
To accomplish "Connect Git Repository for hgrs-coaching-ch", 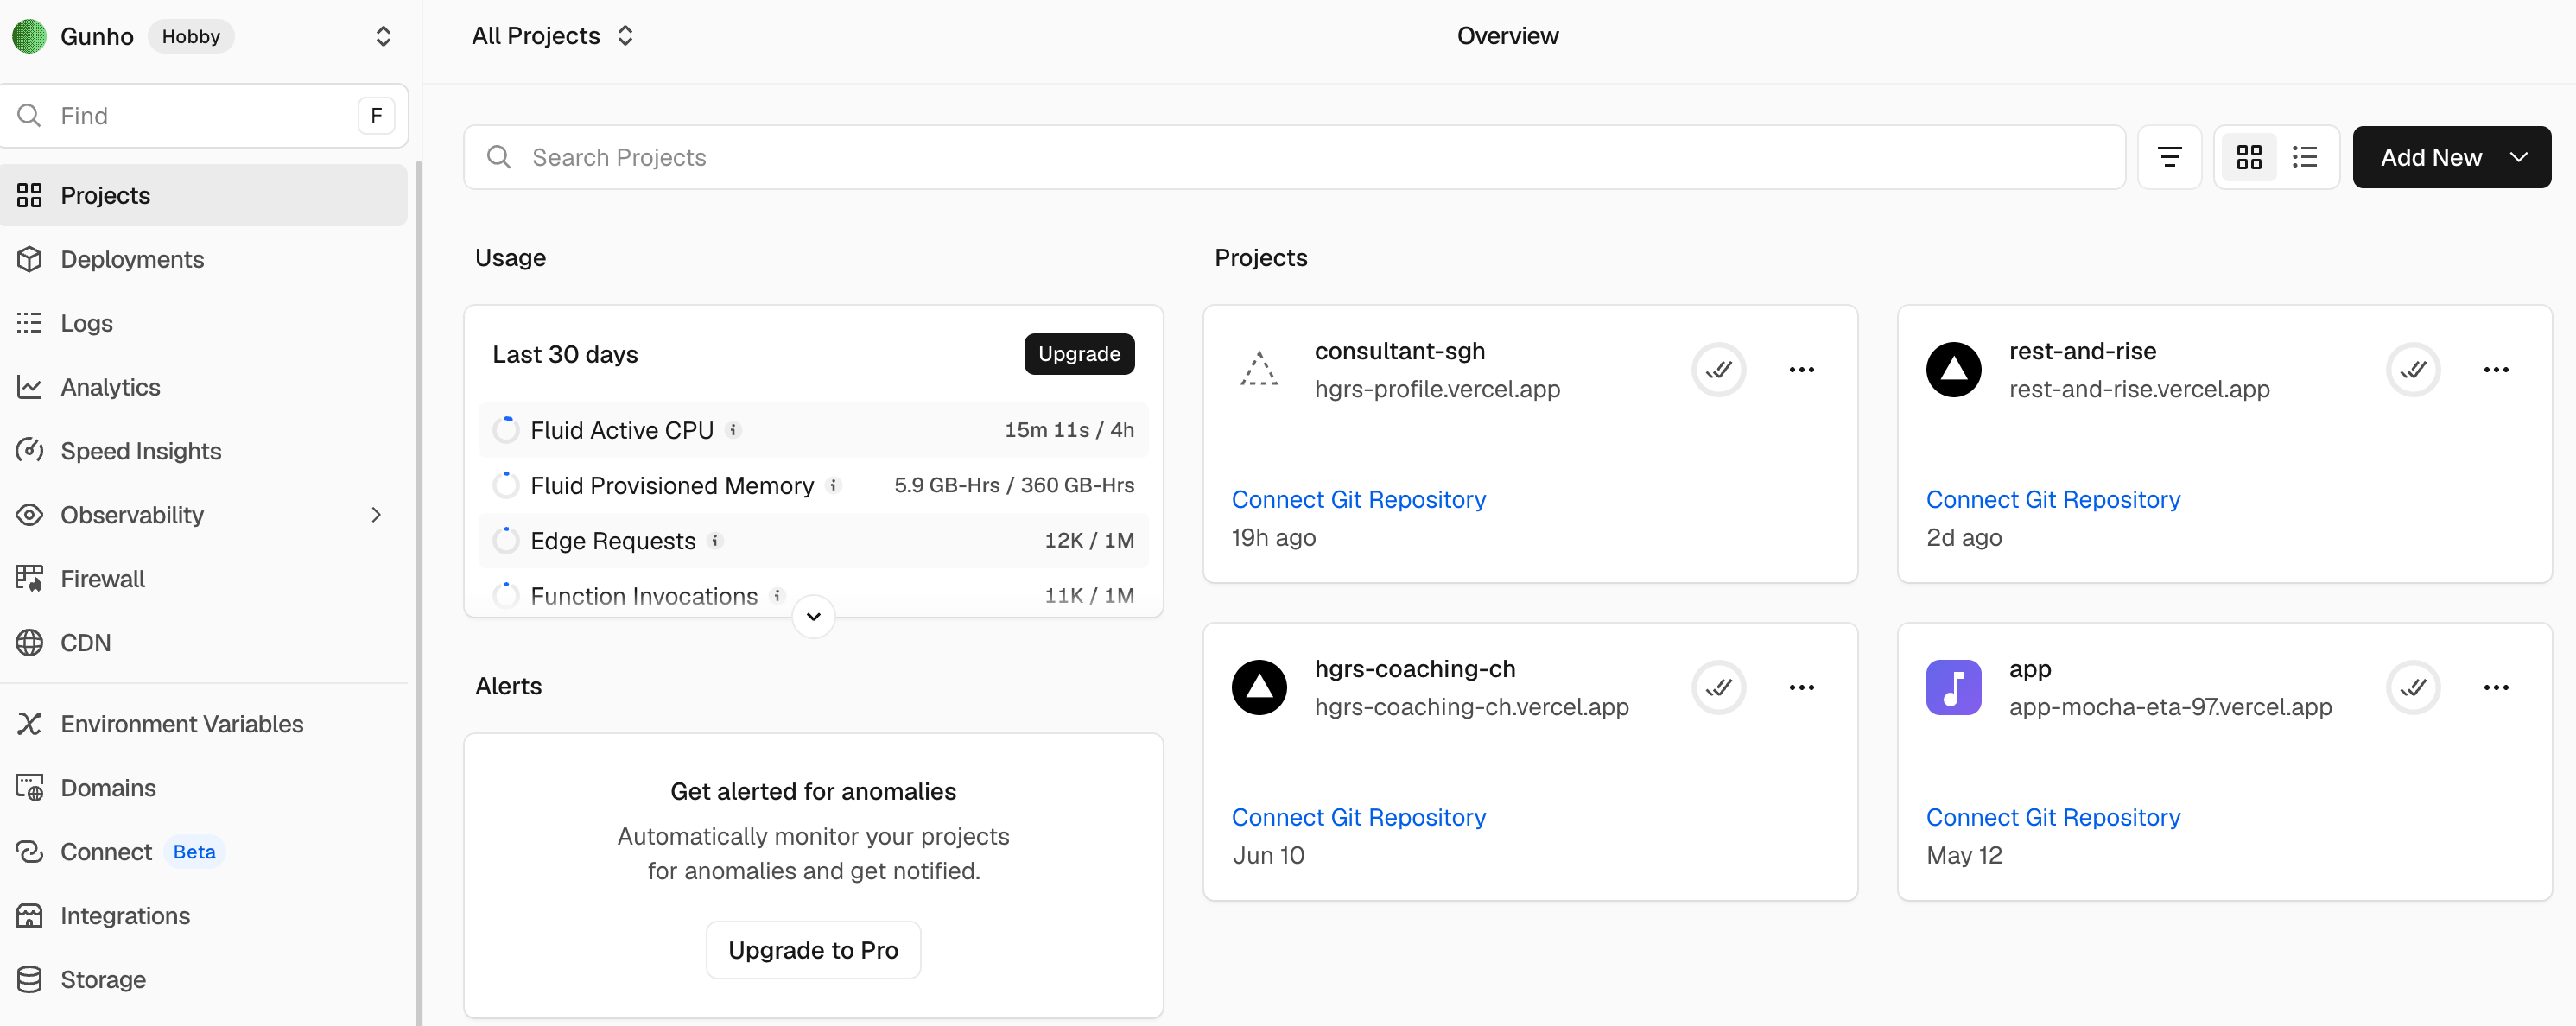I will (x=1358, y=817).
